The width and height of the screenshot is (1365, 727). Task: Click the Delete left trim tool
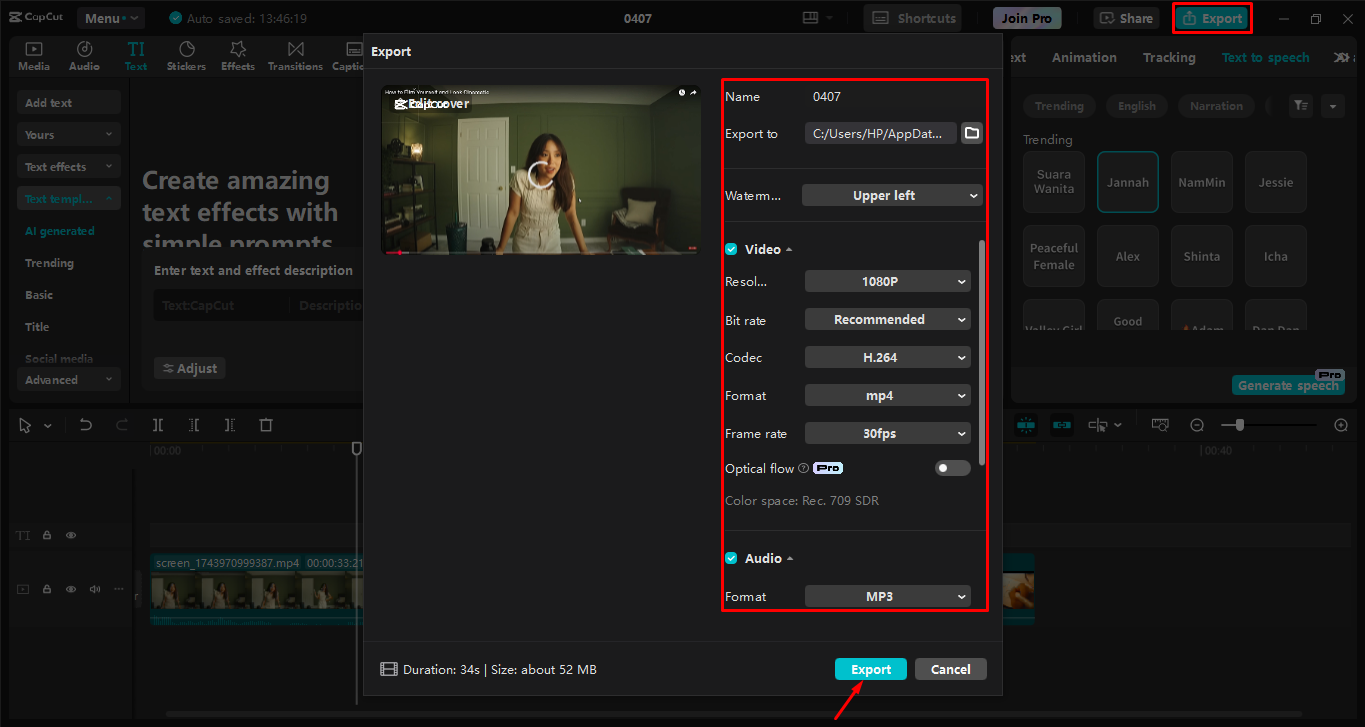pos(194,425)
